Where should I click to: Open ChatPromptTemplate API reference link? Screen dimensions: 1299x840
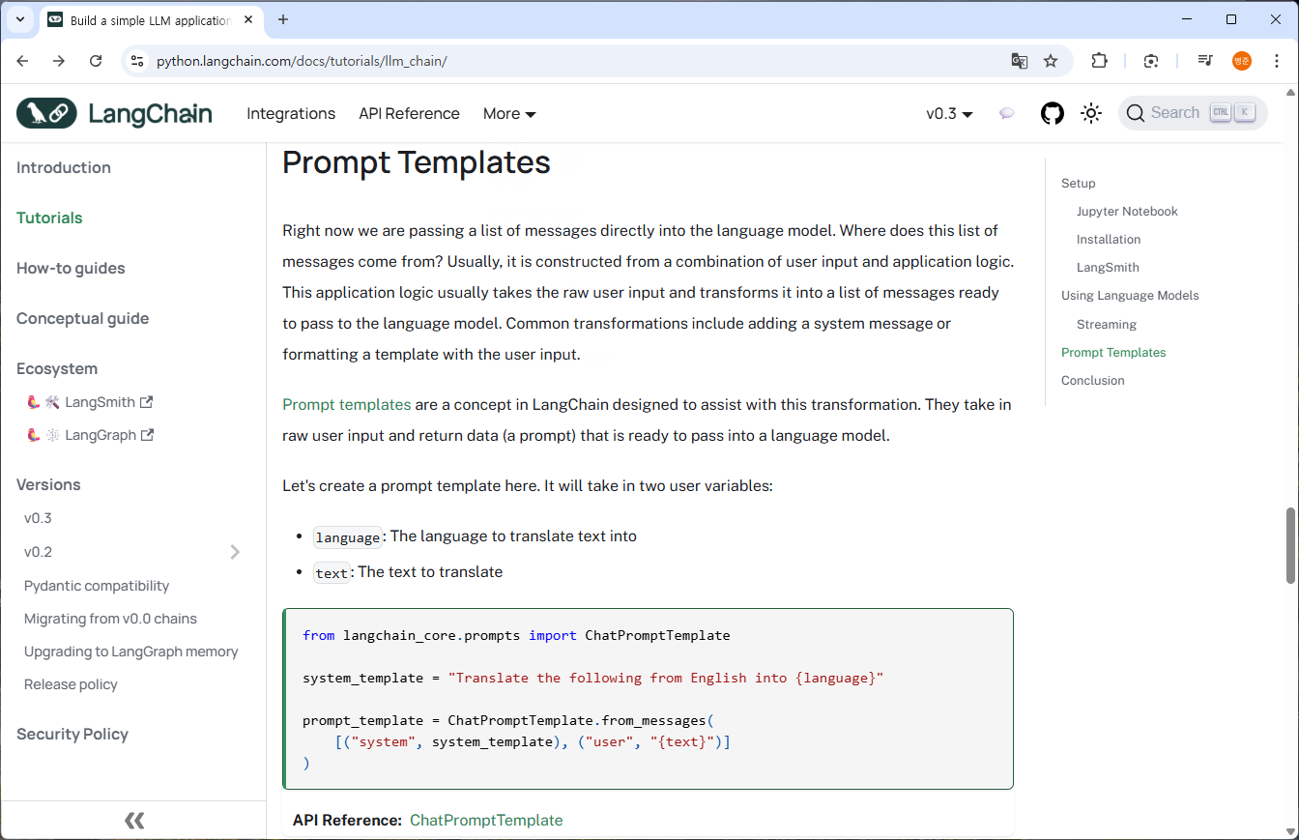click(486, 820)
